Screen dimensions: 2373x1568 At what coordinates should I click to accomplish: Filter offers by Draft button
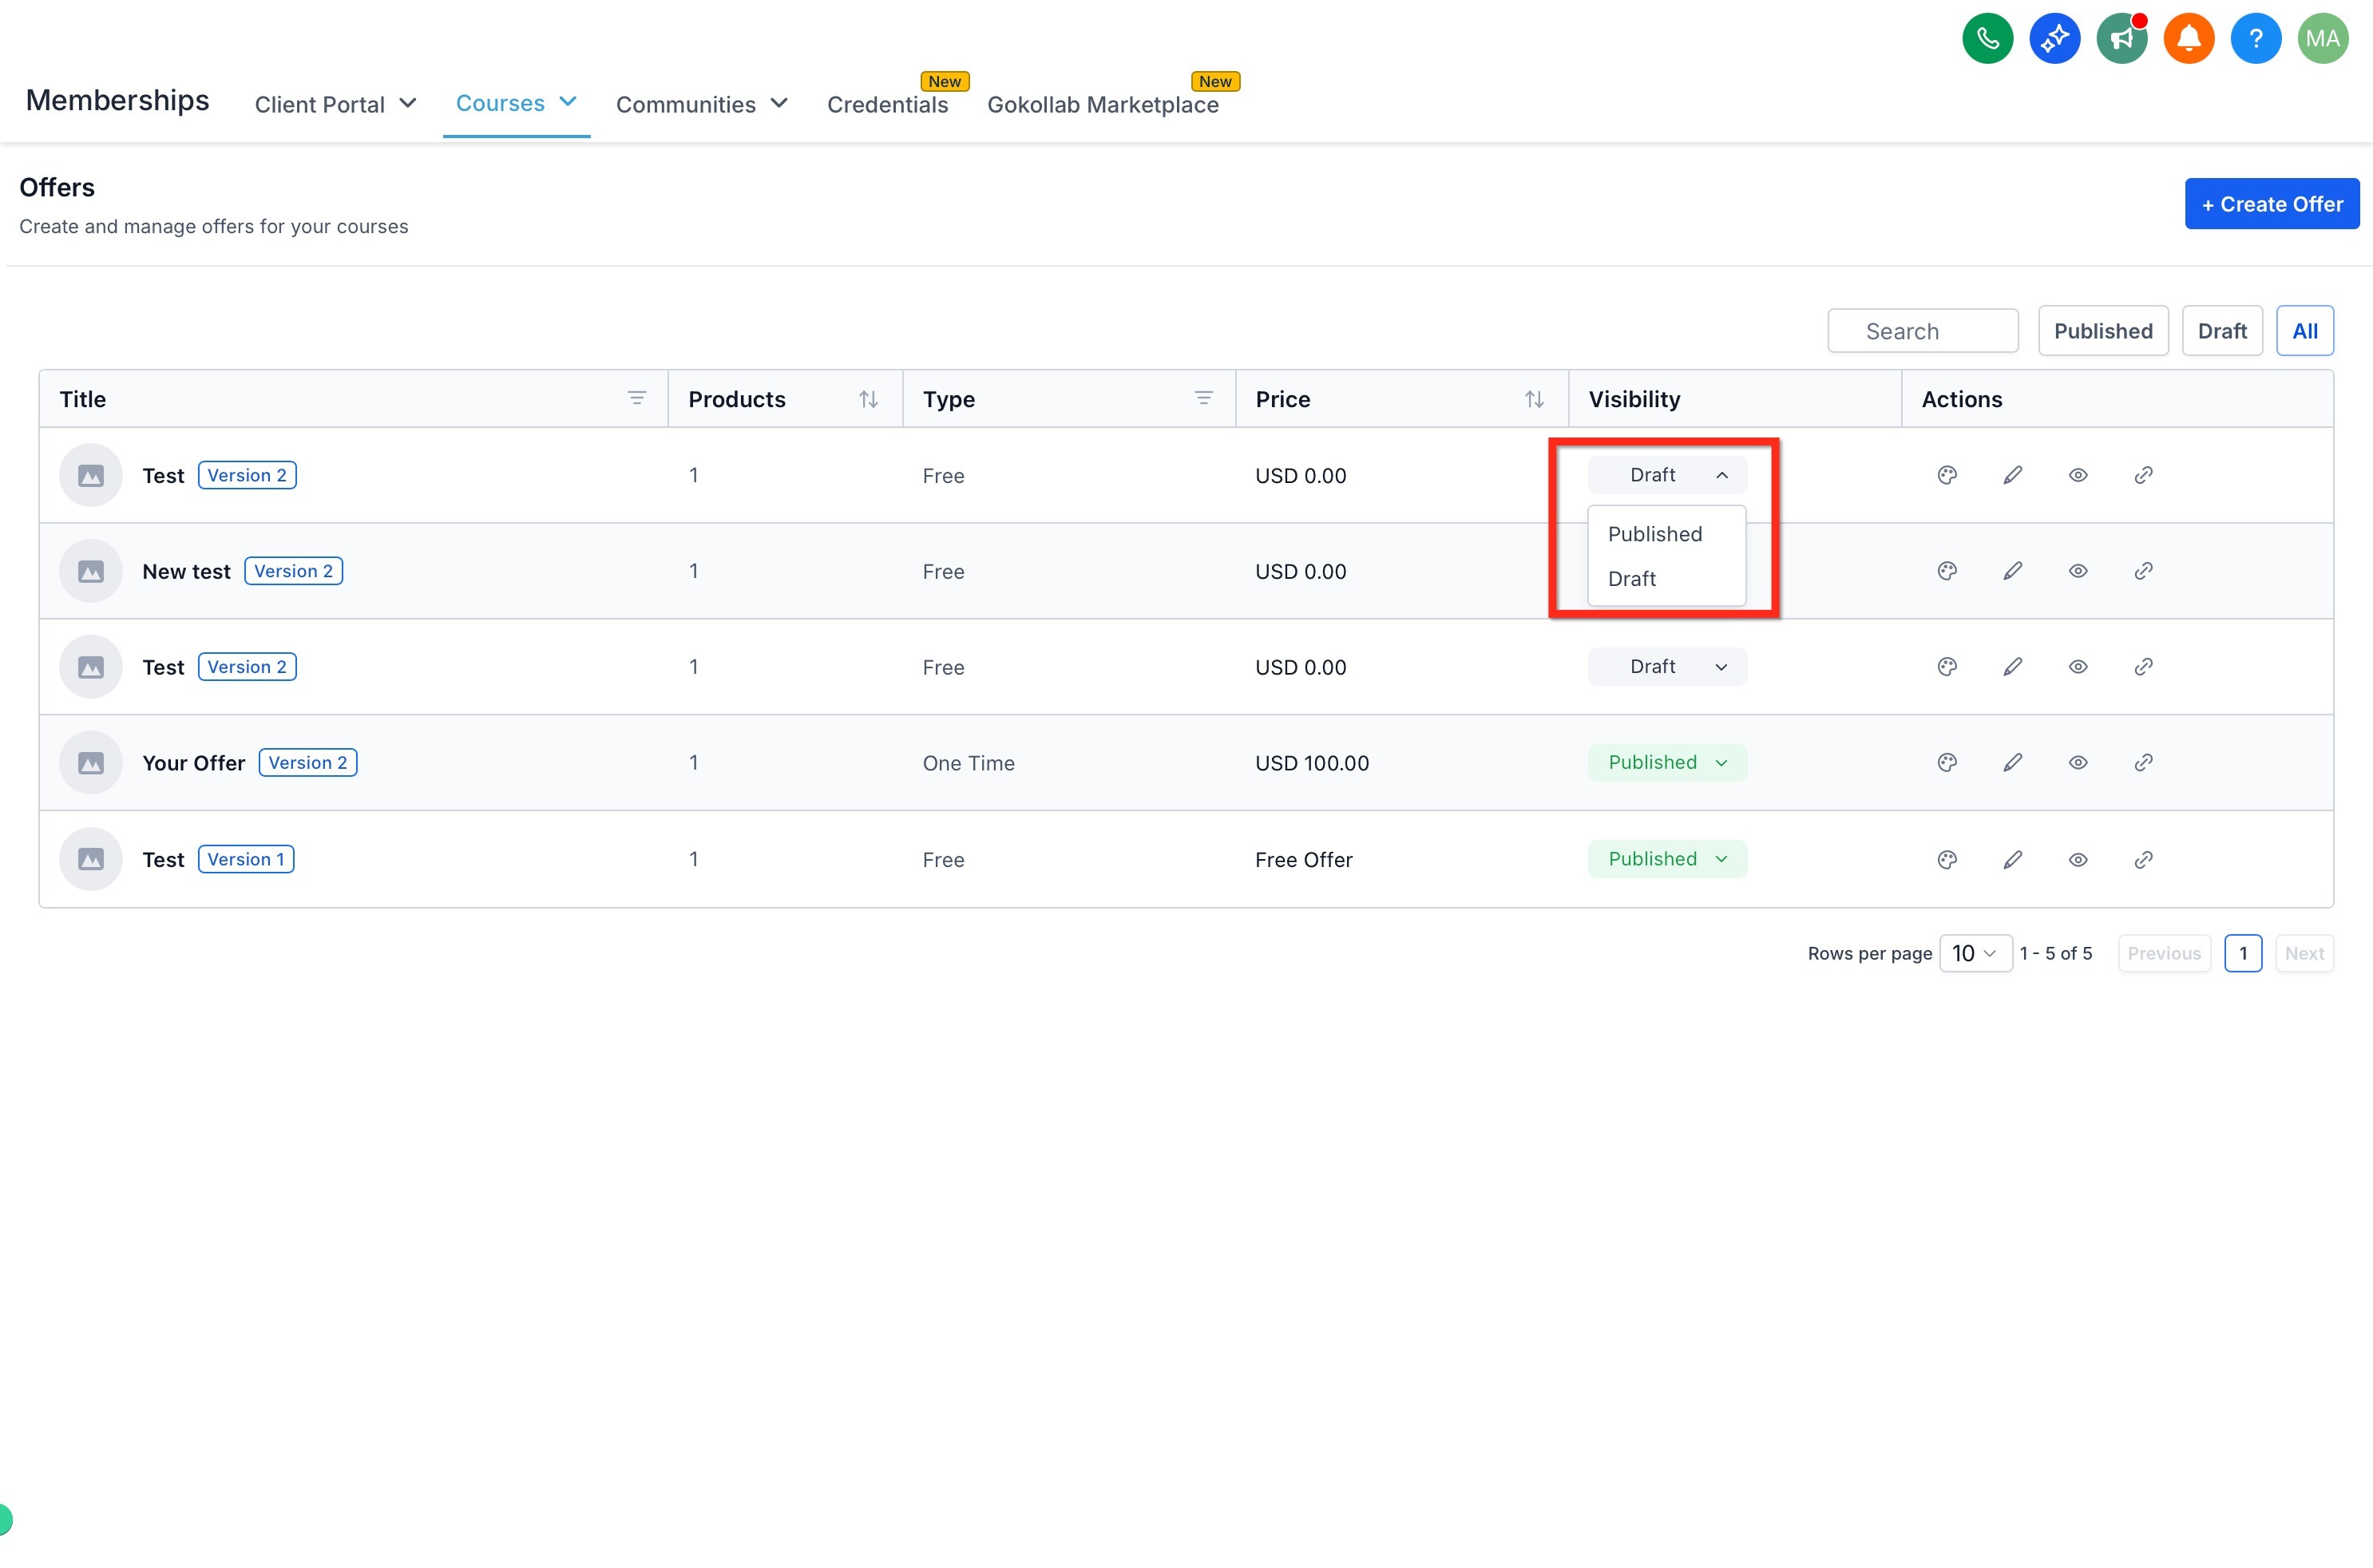[x=2221, y=331]
